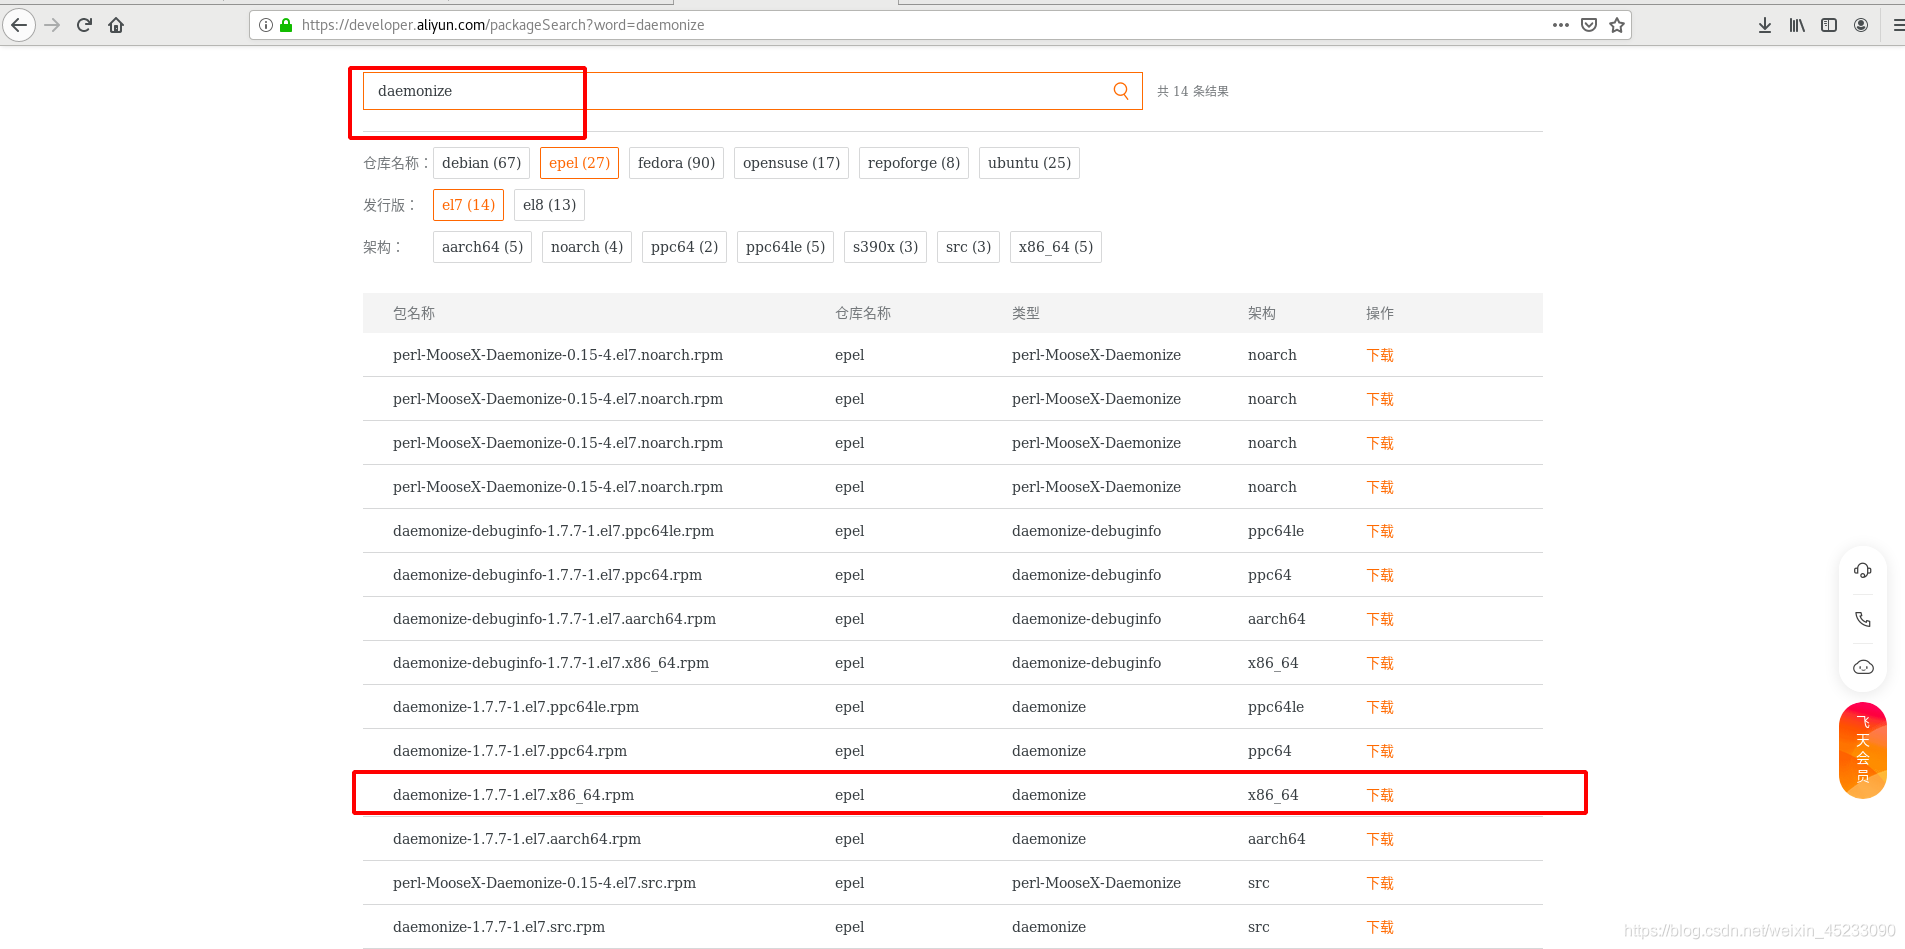Download daemonize-debuginfo x86_64 rpm via 下载
Image resolution: width=1905 pixels, height=949 pixels.
pos(1380,663)
